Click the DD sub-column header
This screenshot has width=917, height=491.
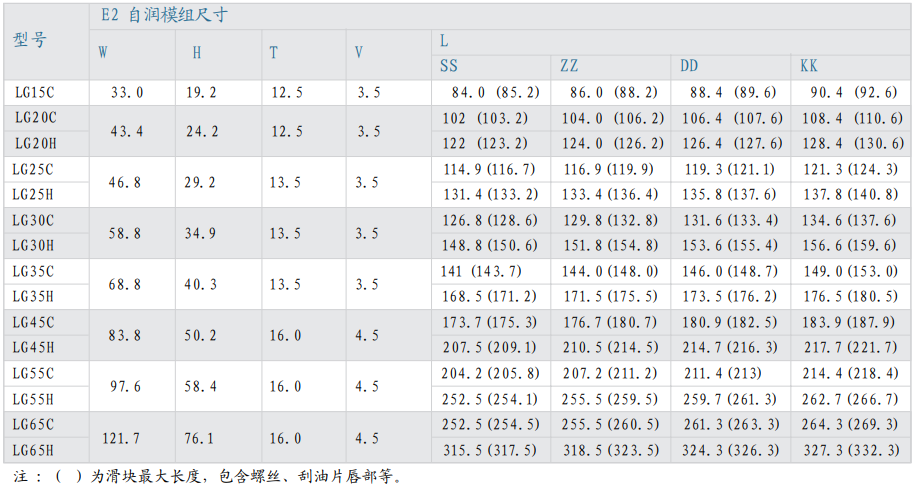689,66
